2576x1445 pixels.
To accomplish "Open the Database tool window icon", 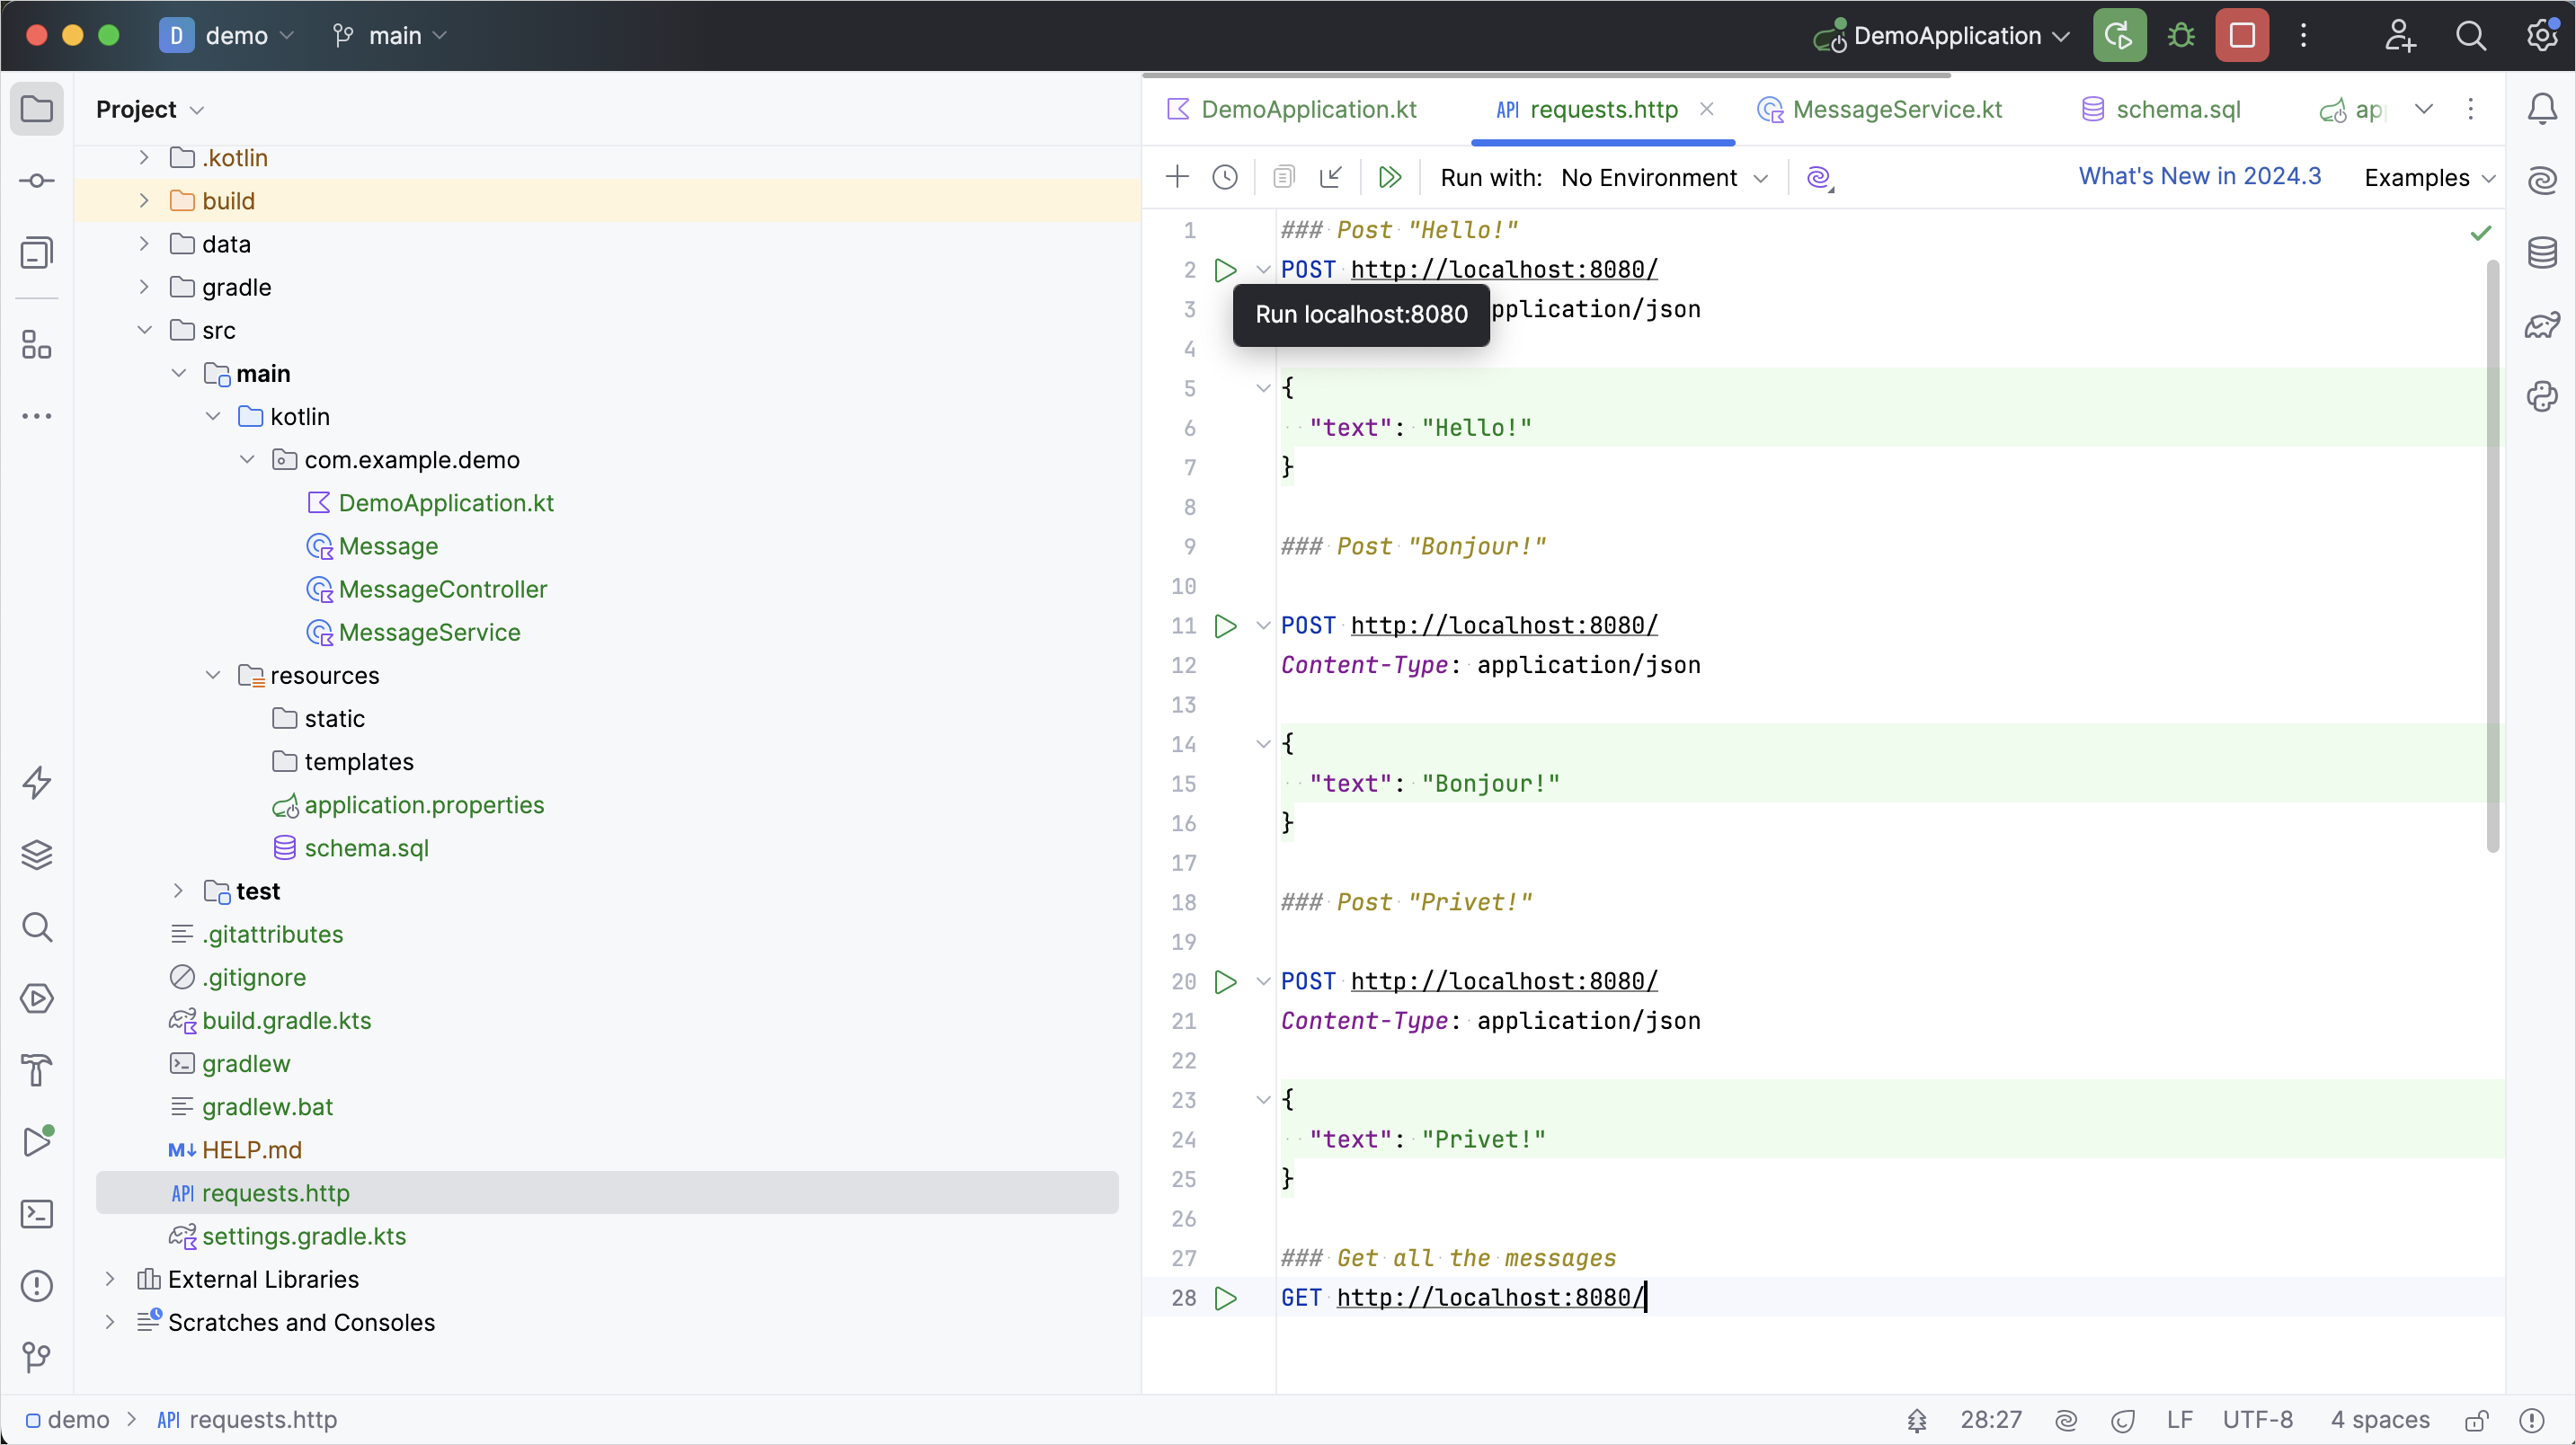I will pos(2542,253).
